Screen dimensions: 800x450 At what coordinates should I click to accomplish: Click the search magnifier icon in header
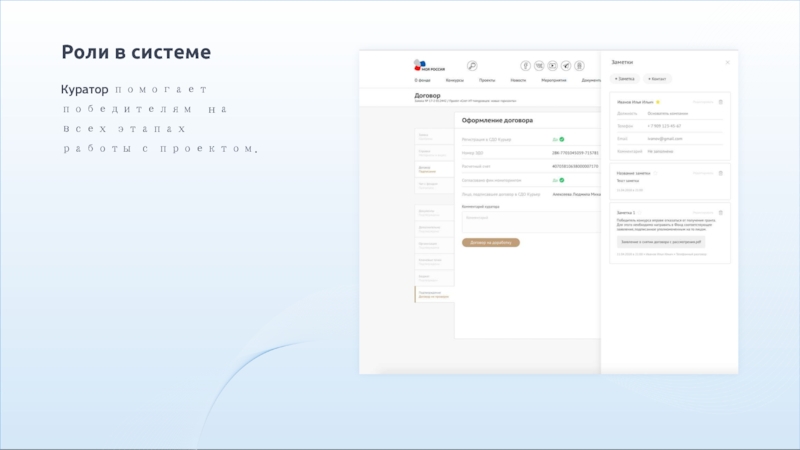[472, 65]
